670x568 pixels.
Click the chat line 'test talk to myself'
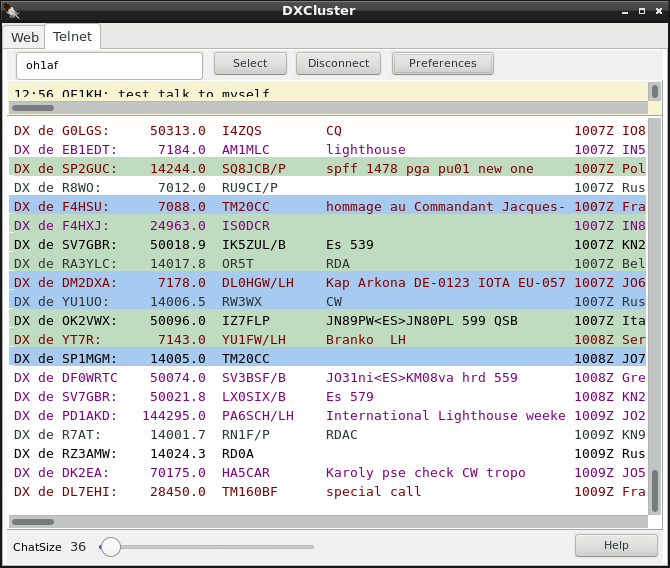[x=194, y=94]
